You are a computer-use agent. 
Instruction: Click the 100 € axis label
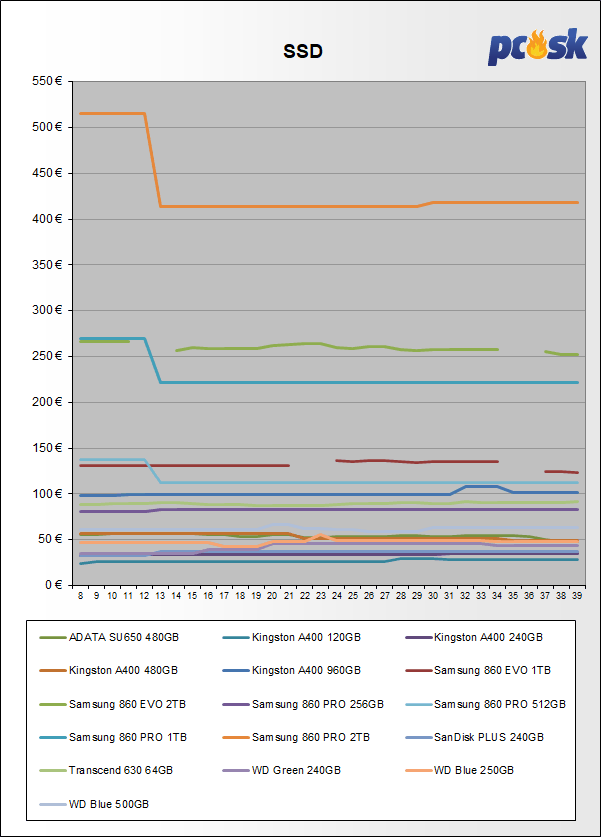(x=47, y=494)
